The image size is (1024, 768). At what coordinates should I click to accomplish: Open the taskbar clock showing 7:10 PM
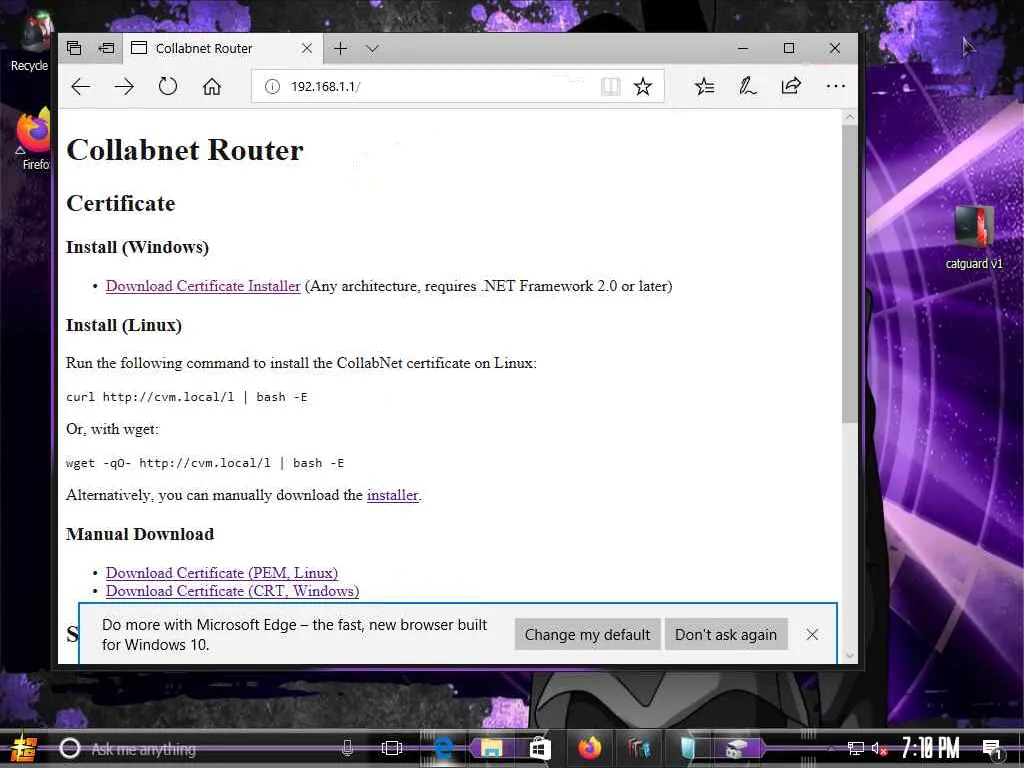[x=931, y=748]
